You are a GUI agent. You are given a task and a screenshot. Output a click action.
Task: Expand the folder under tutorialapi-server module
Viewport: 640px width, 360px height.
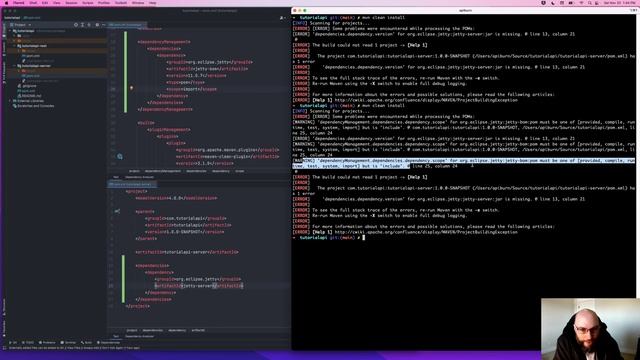[19, 71]
